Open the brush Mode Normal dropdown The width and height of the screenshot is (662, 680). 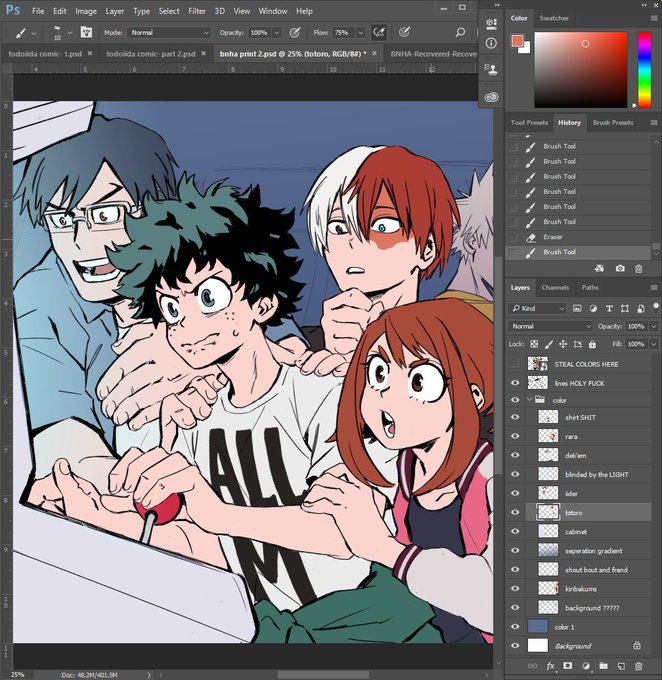[169, 33]
